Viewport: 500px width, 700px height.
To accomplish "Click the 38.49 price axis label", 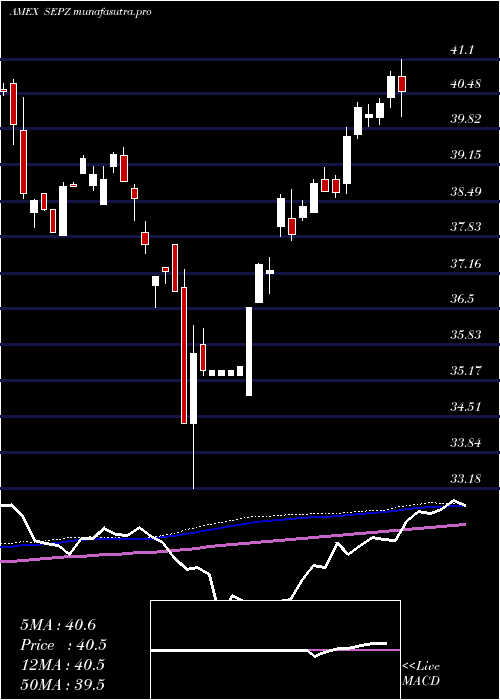I will pos(466,192).
